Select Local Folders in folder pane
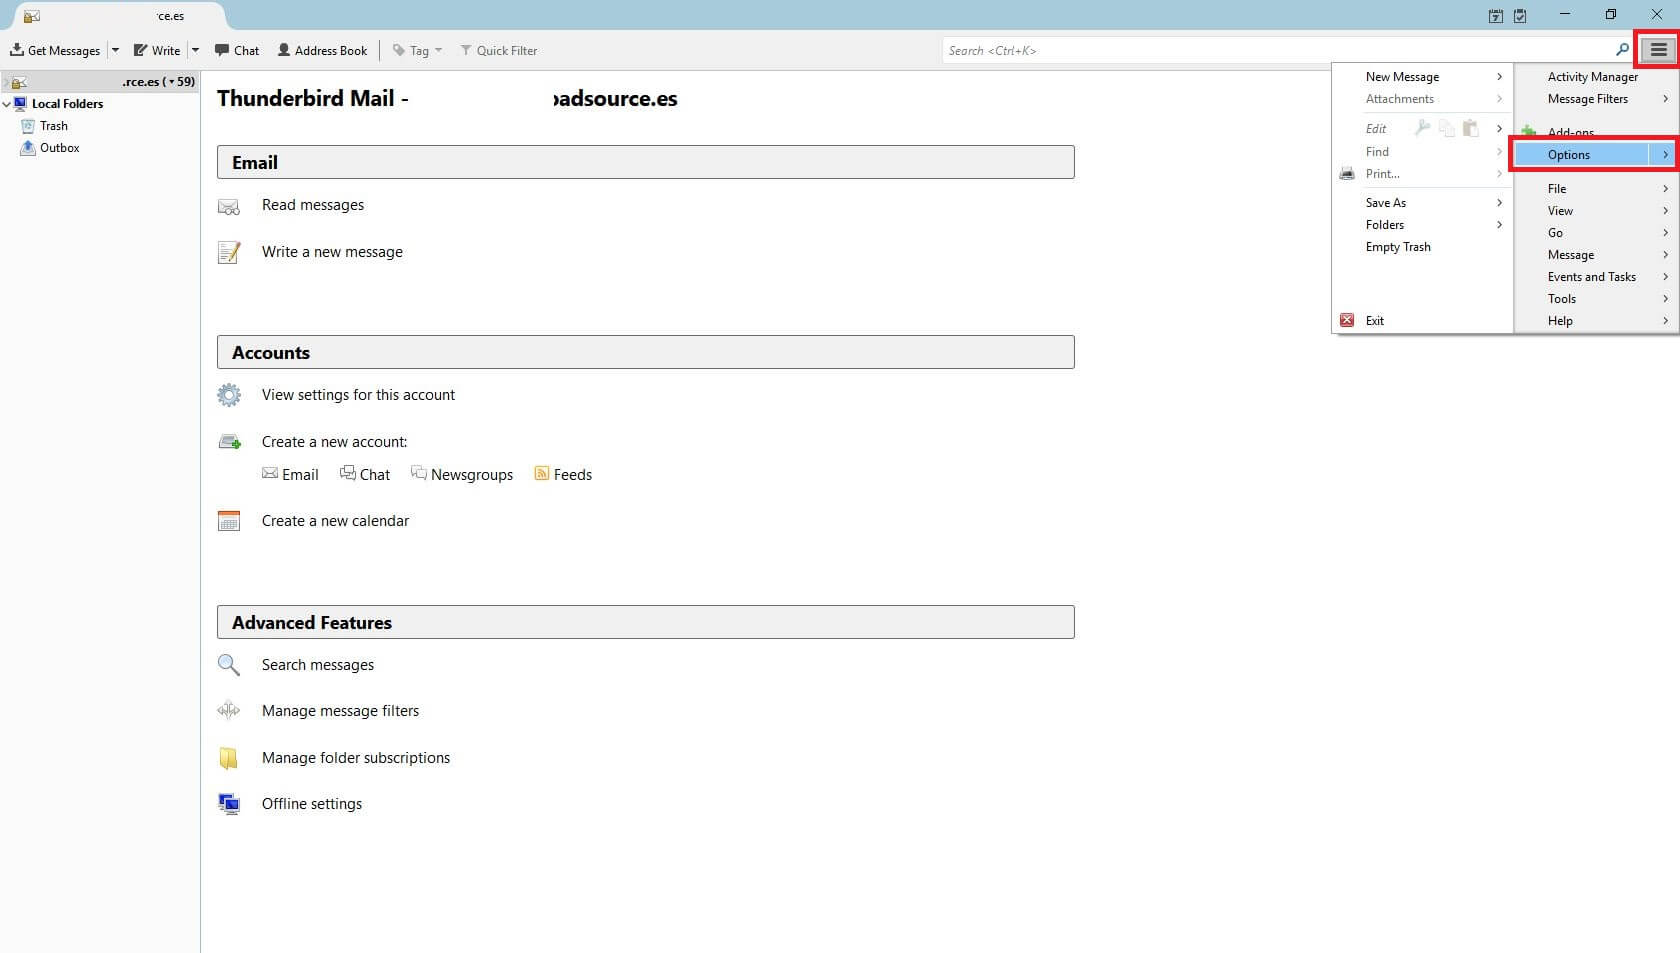 (x=67, y=104)
